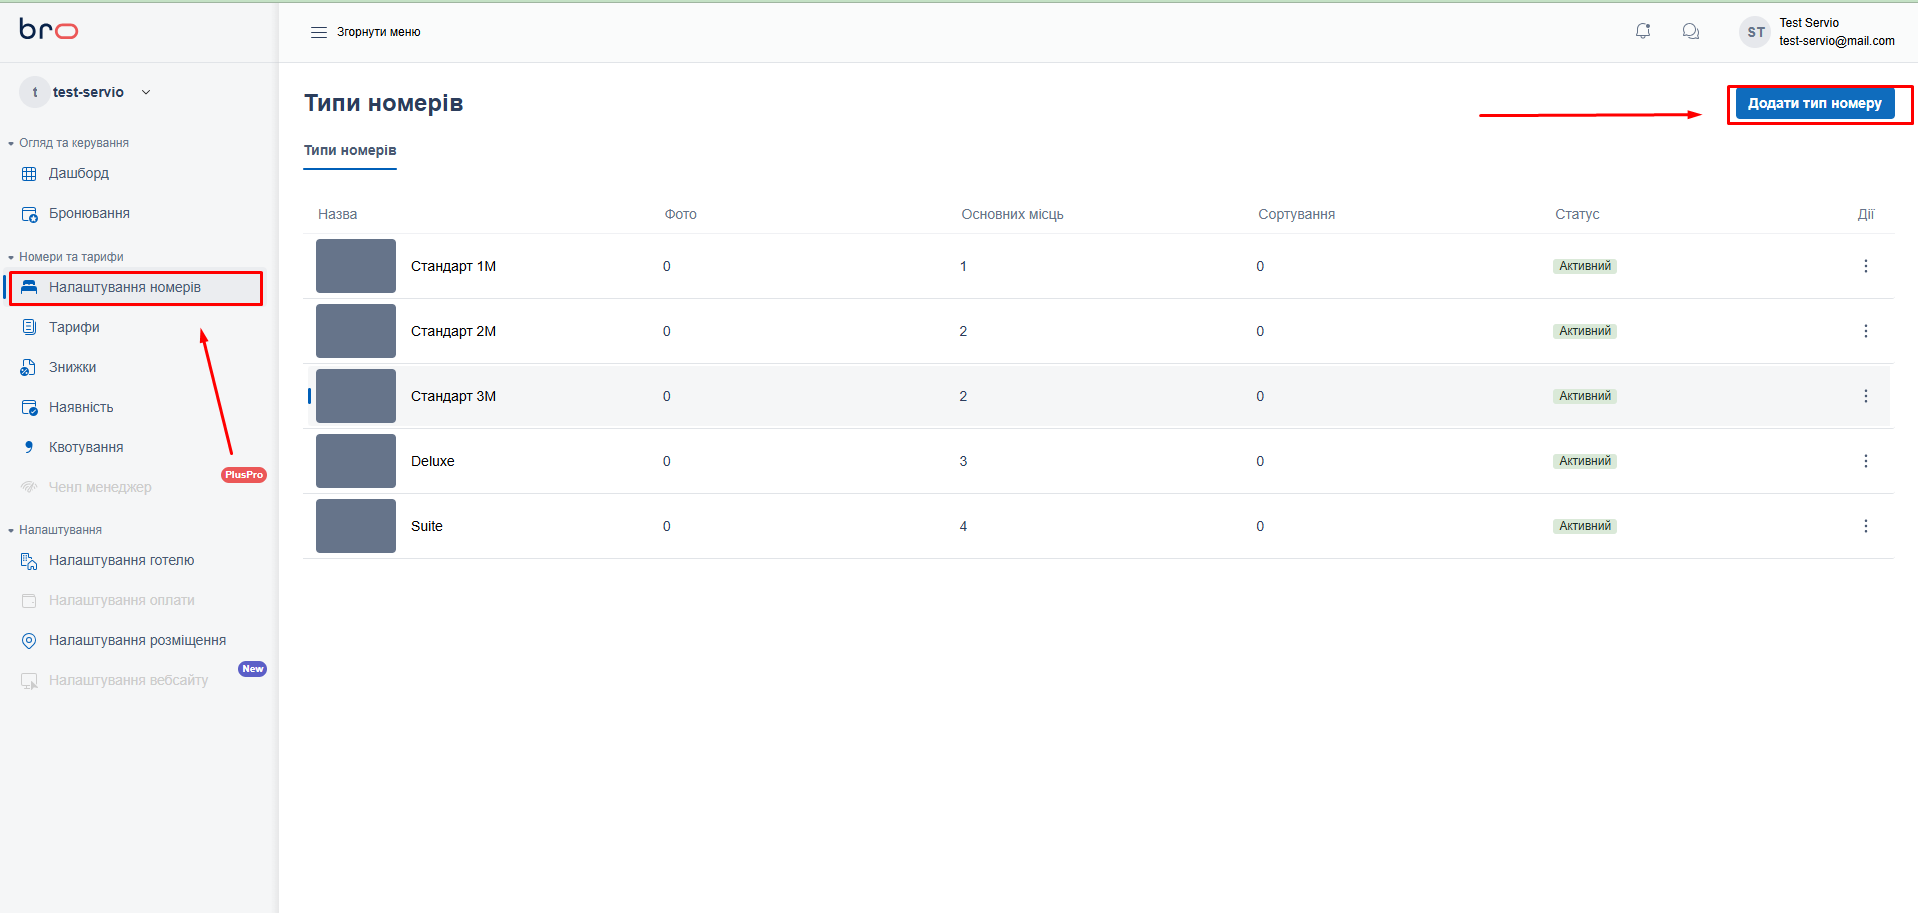Click the ST user avatar

(x=1755, y=32)
